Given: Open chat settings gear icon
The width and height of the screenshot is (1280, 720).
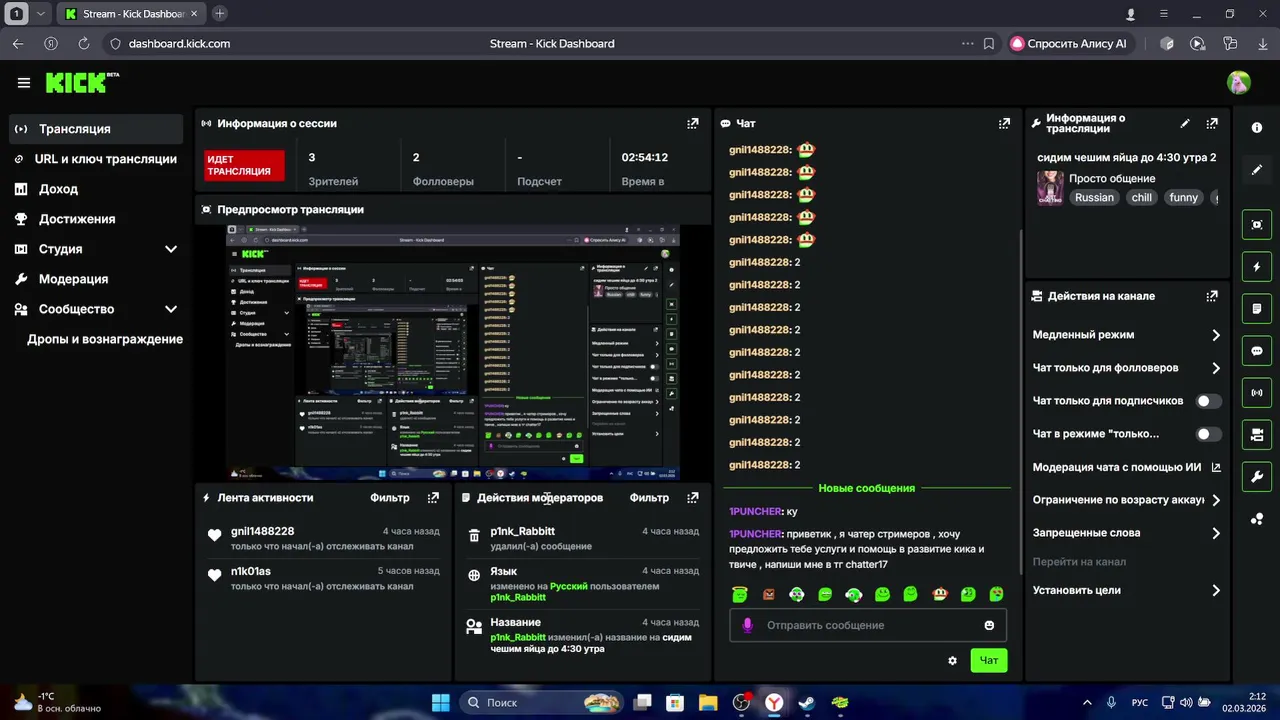Looking at the screenshot, I should click(x=952, y=661).
